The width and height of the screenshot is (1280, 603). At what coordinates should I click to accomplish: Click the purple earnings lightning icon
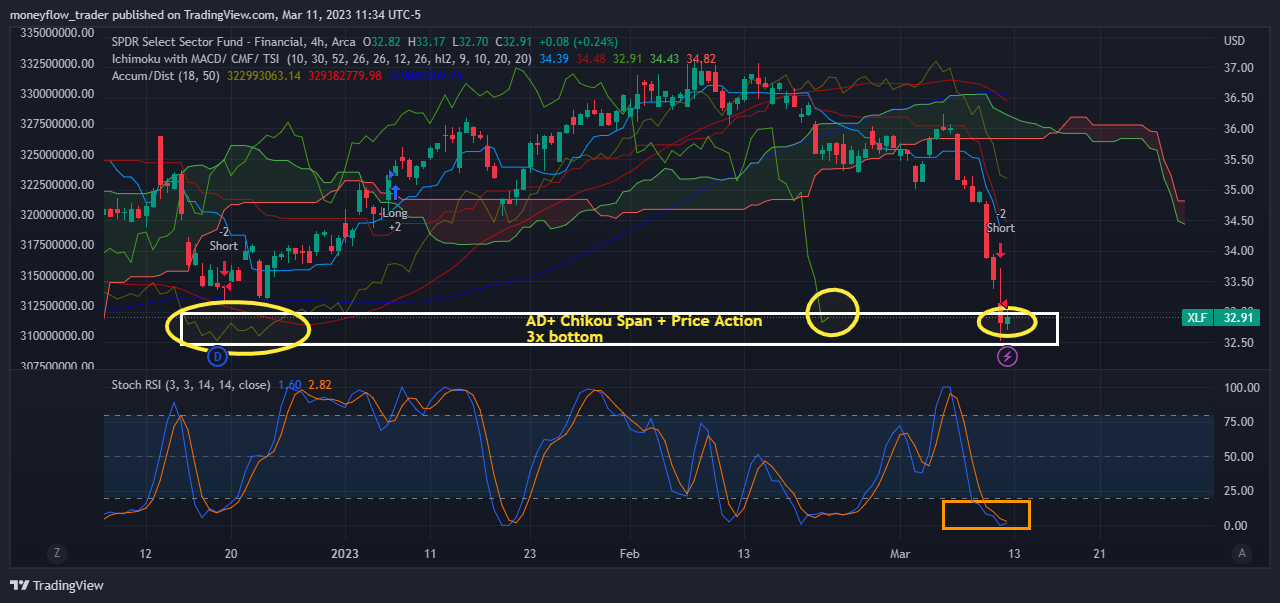1008,356
